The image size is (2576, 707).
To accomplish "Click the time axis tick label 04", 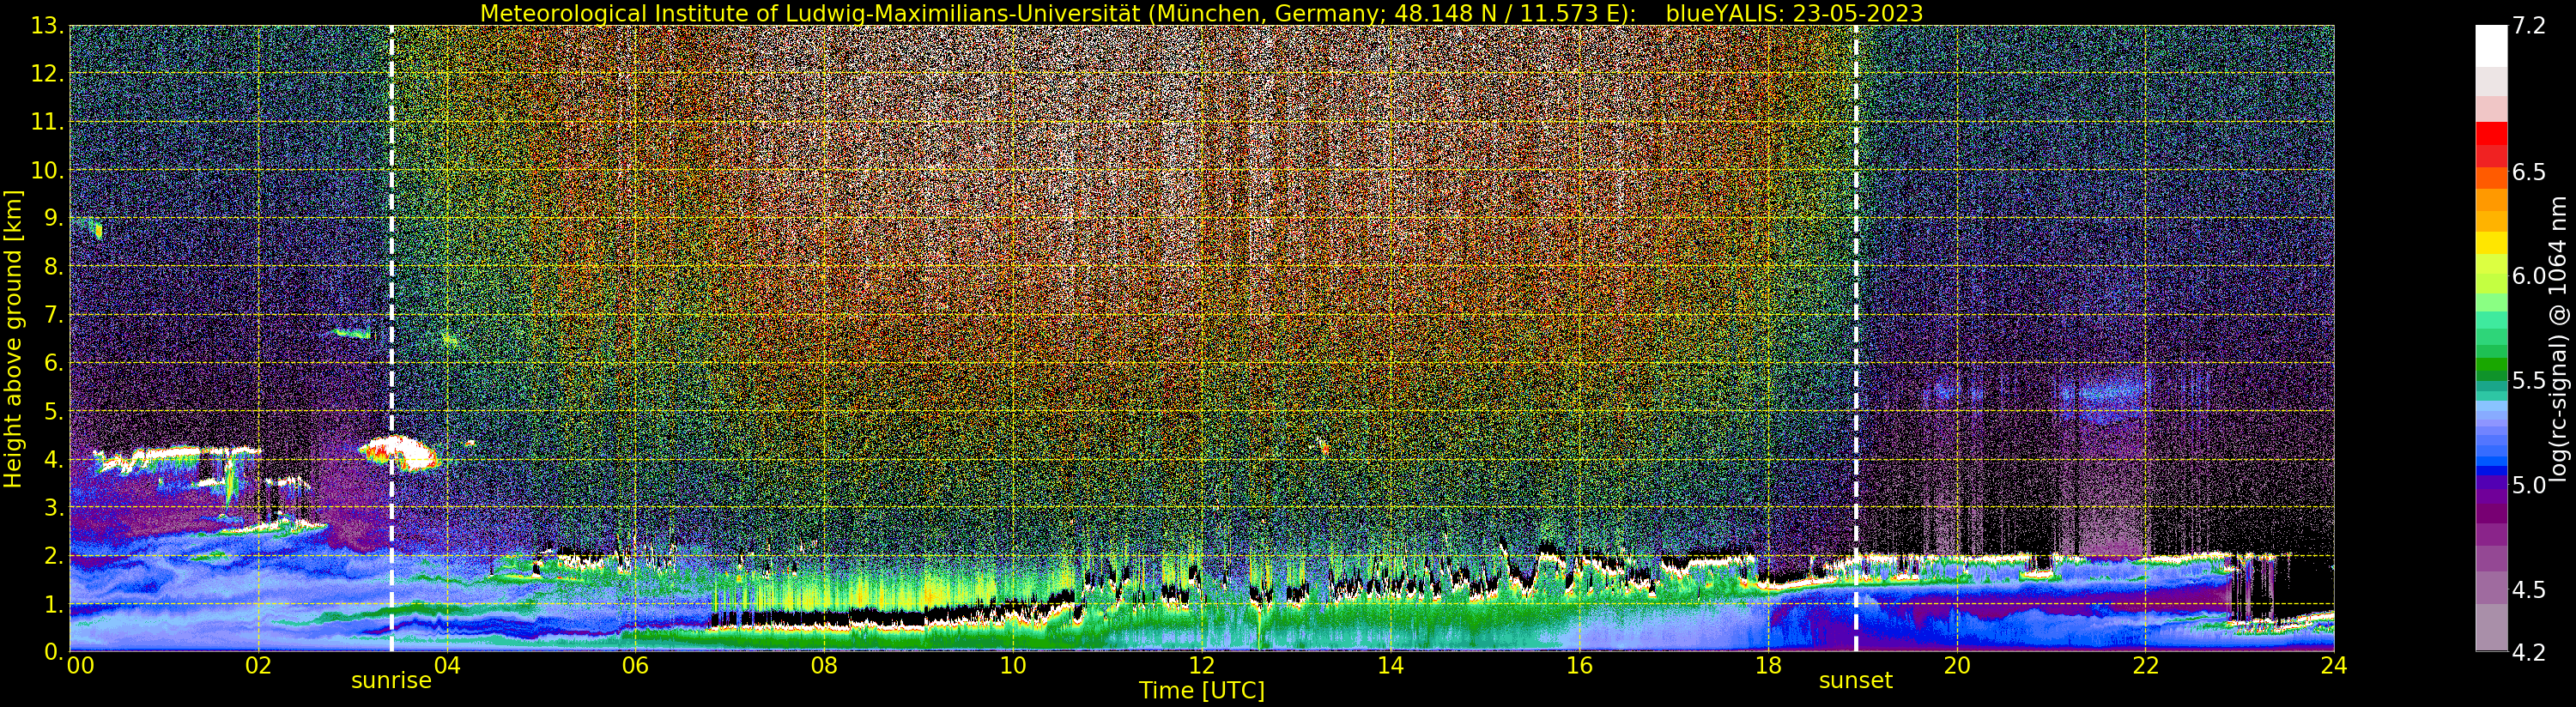I will 447,666.
